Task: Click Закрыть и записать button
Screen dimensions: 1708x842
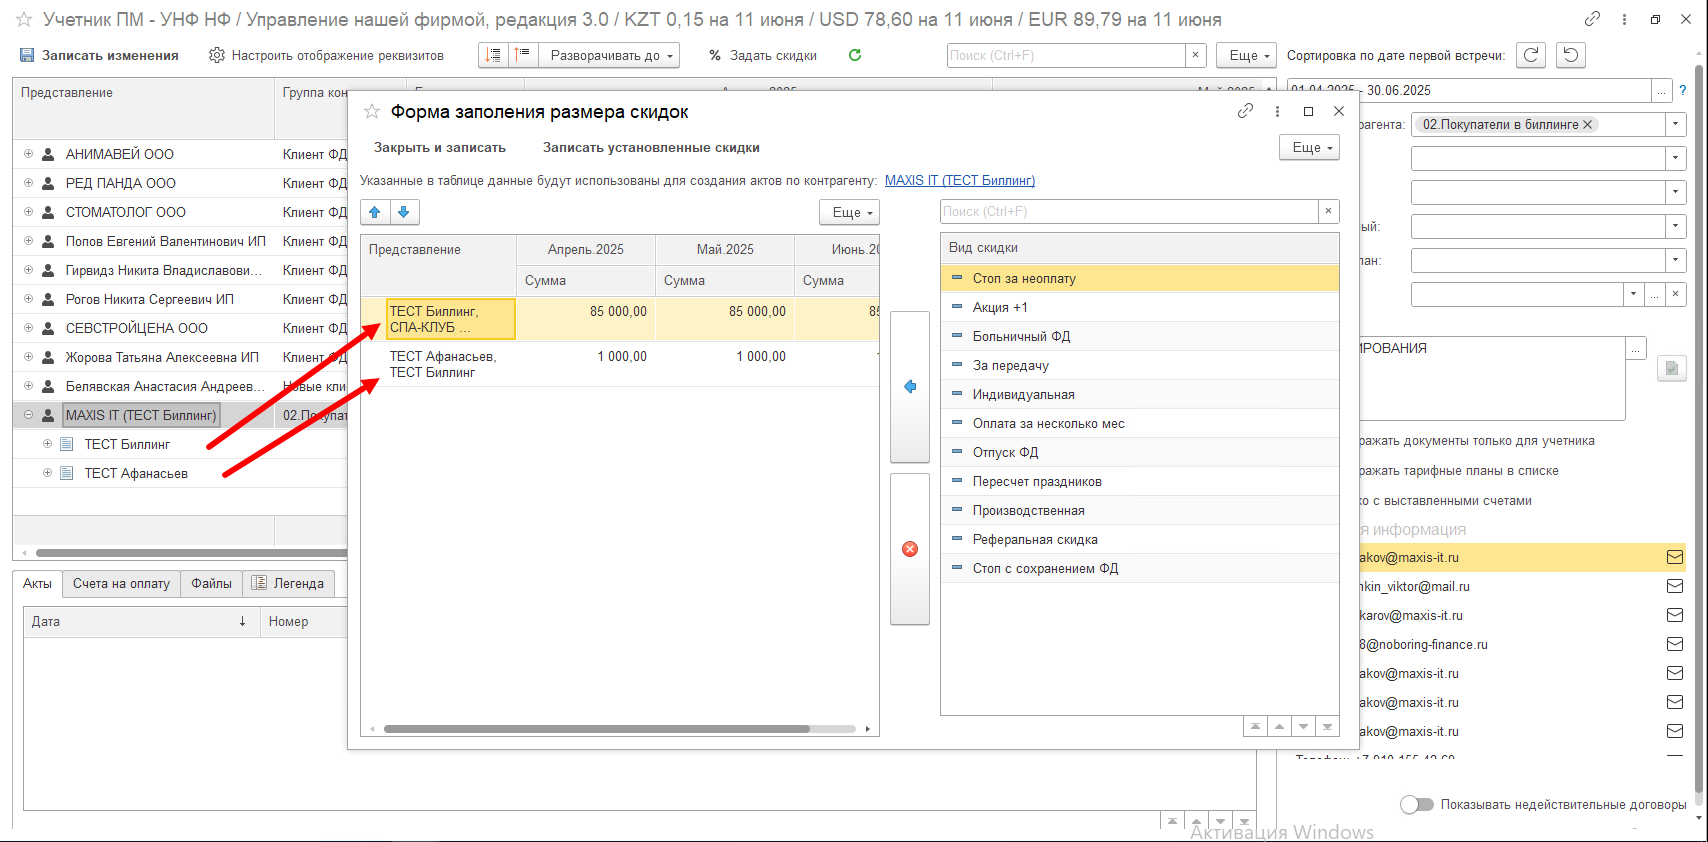Action: (x=440, y=147)
